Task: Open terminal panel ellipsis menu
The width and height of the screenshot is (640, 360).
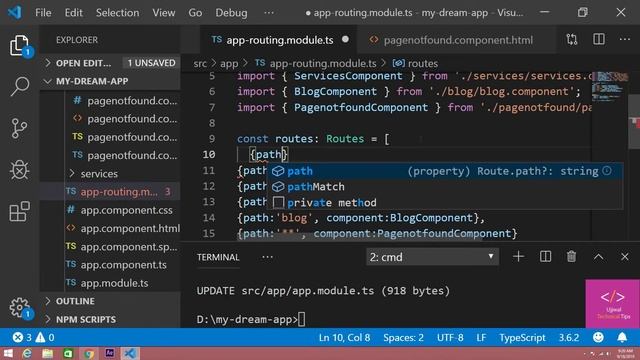Action: point(267,257)
